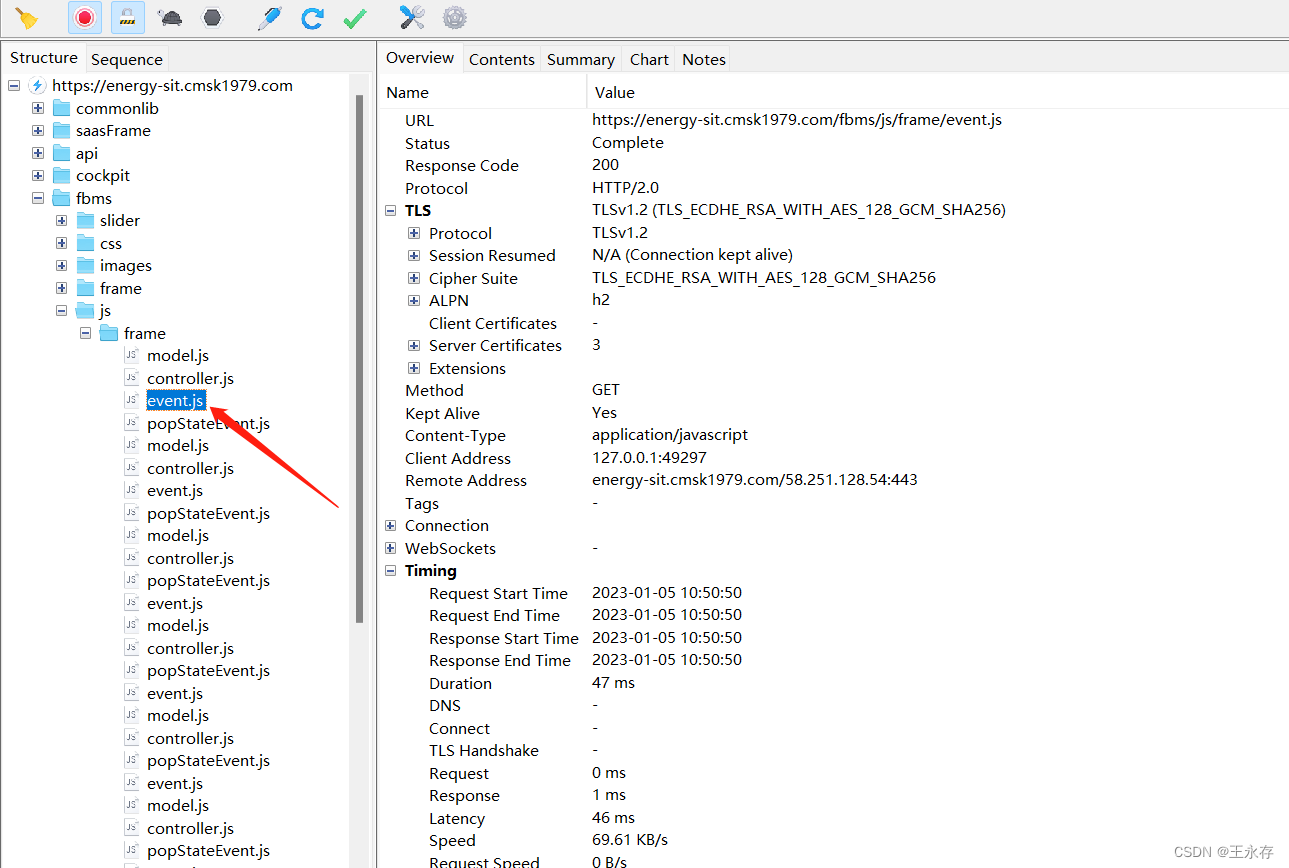Click the model.js JavaScript file icon
The image size is (1289, 868).
click(132, 355)
